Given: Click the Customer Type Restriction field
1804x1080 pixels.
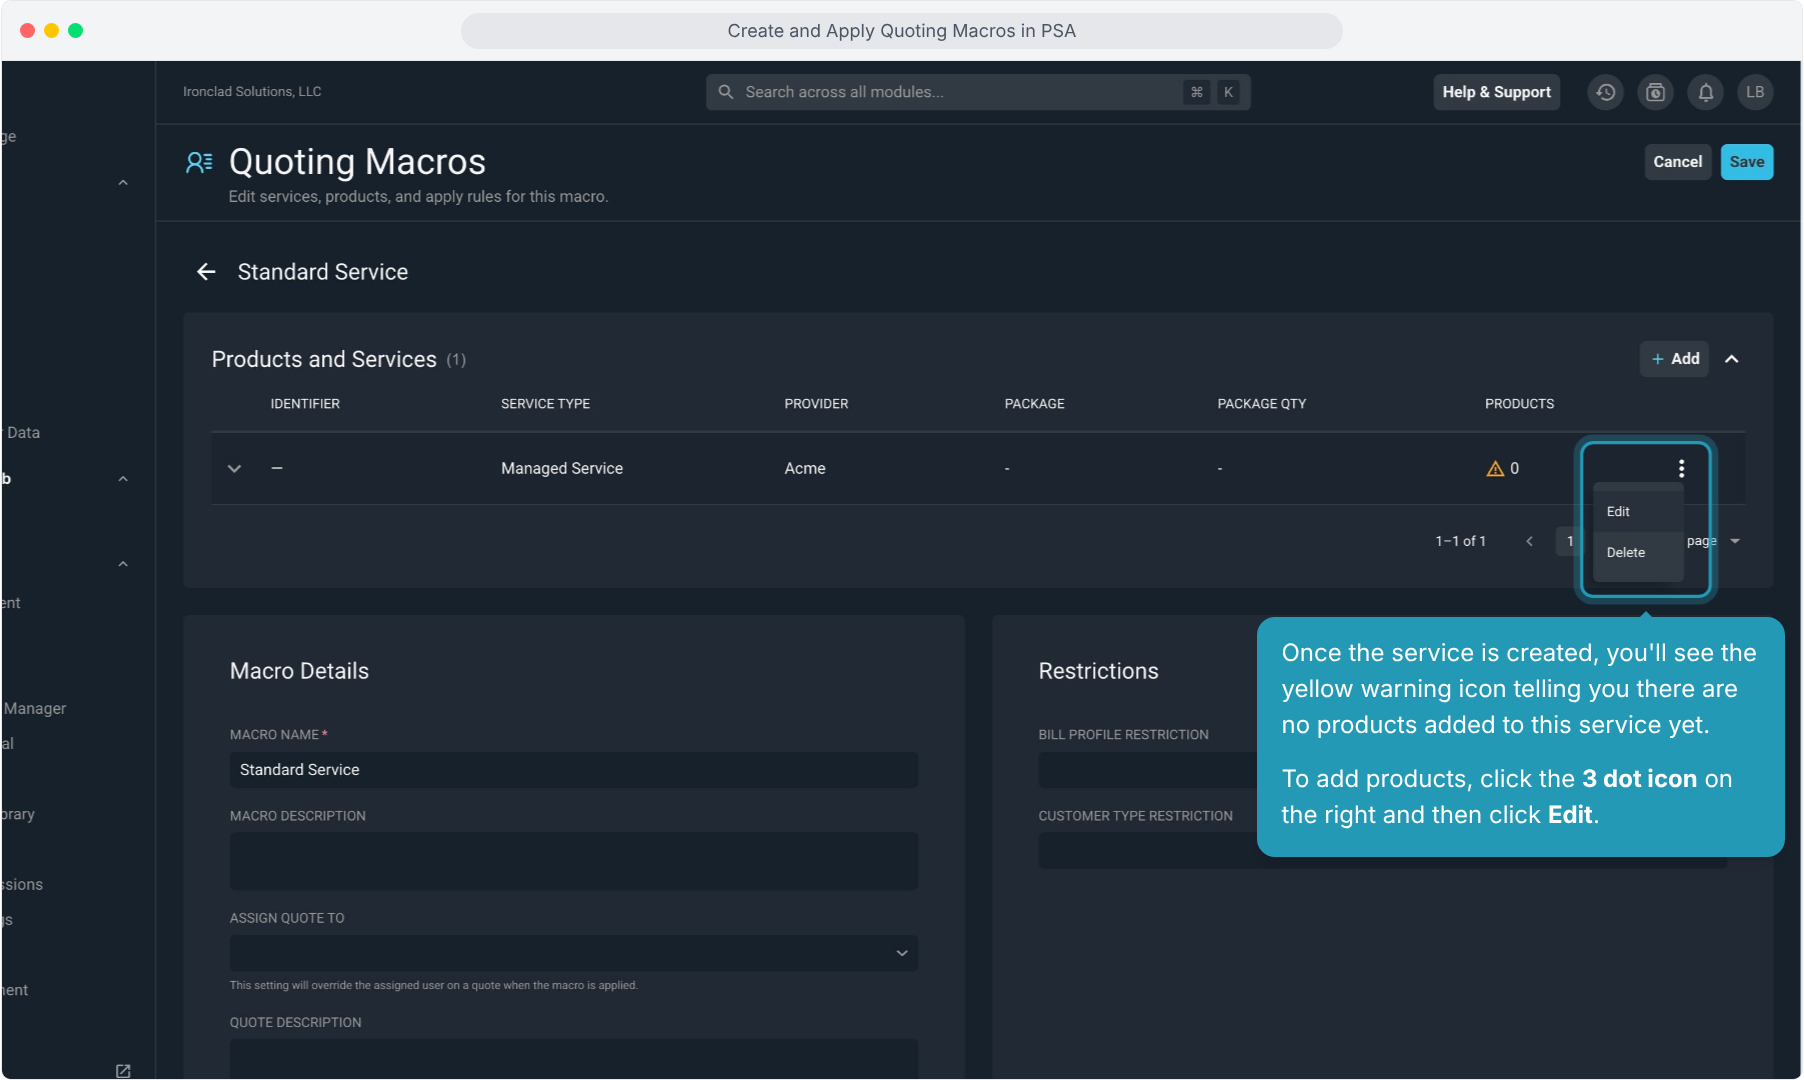Looking at the screenshot, I should click(x=1147, y=851).
